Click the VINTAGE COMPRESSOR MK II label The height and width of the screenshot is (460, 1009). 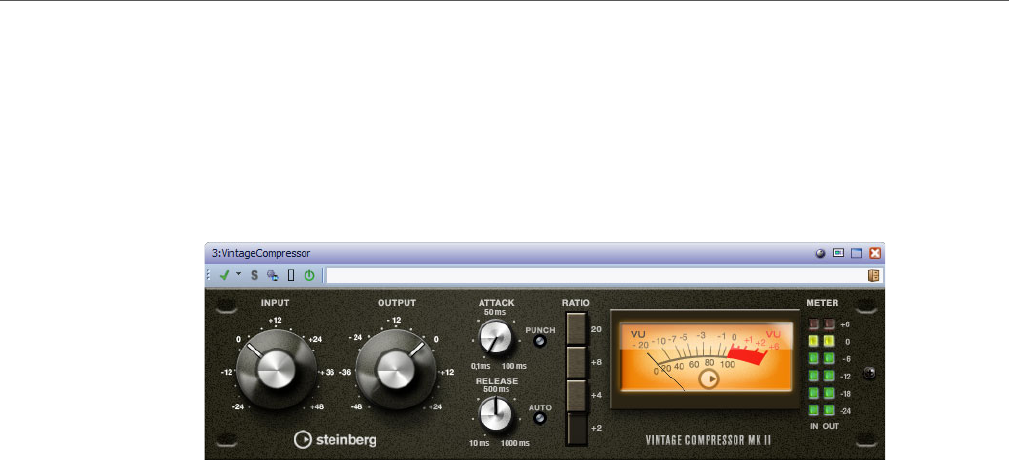click(x=708, y=441)
